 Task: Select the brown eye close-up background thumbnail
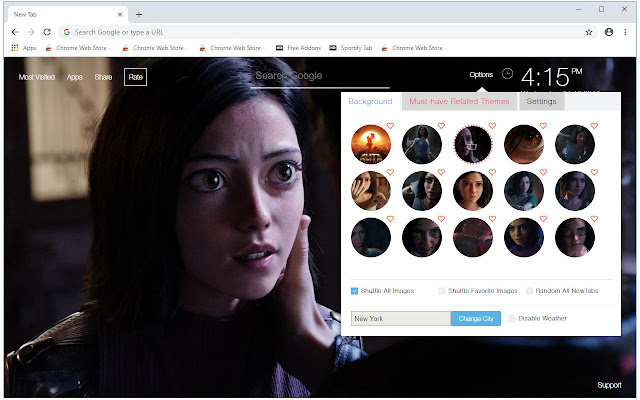pos(524,144)
